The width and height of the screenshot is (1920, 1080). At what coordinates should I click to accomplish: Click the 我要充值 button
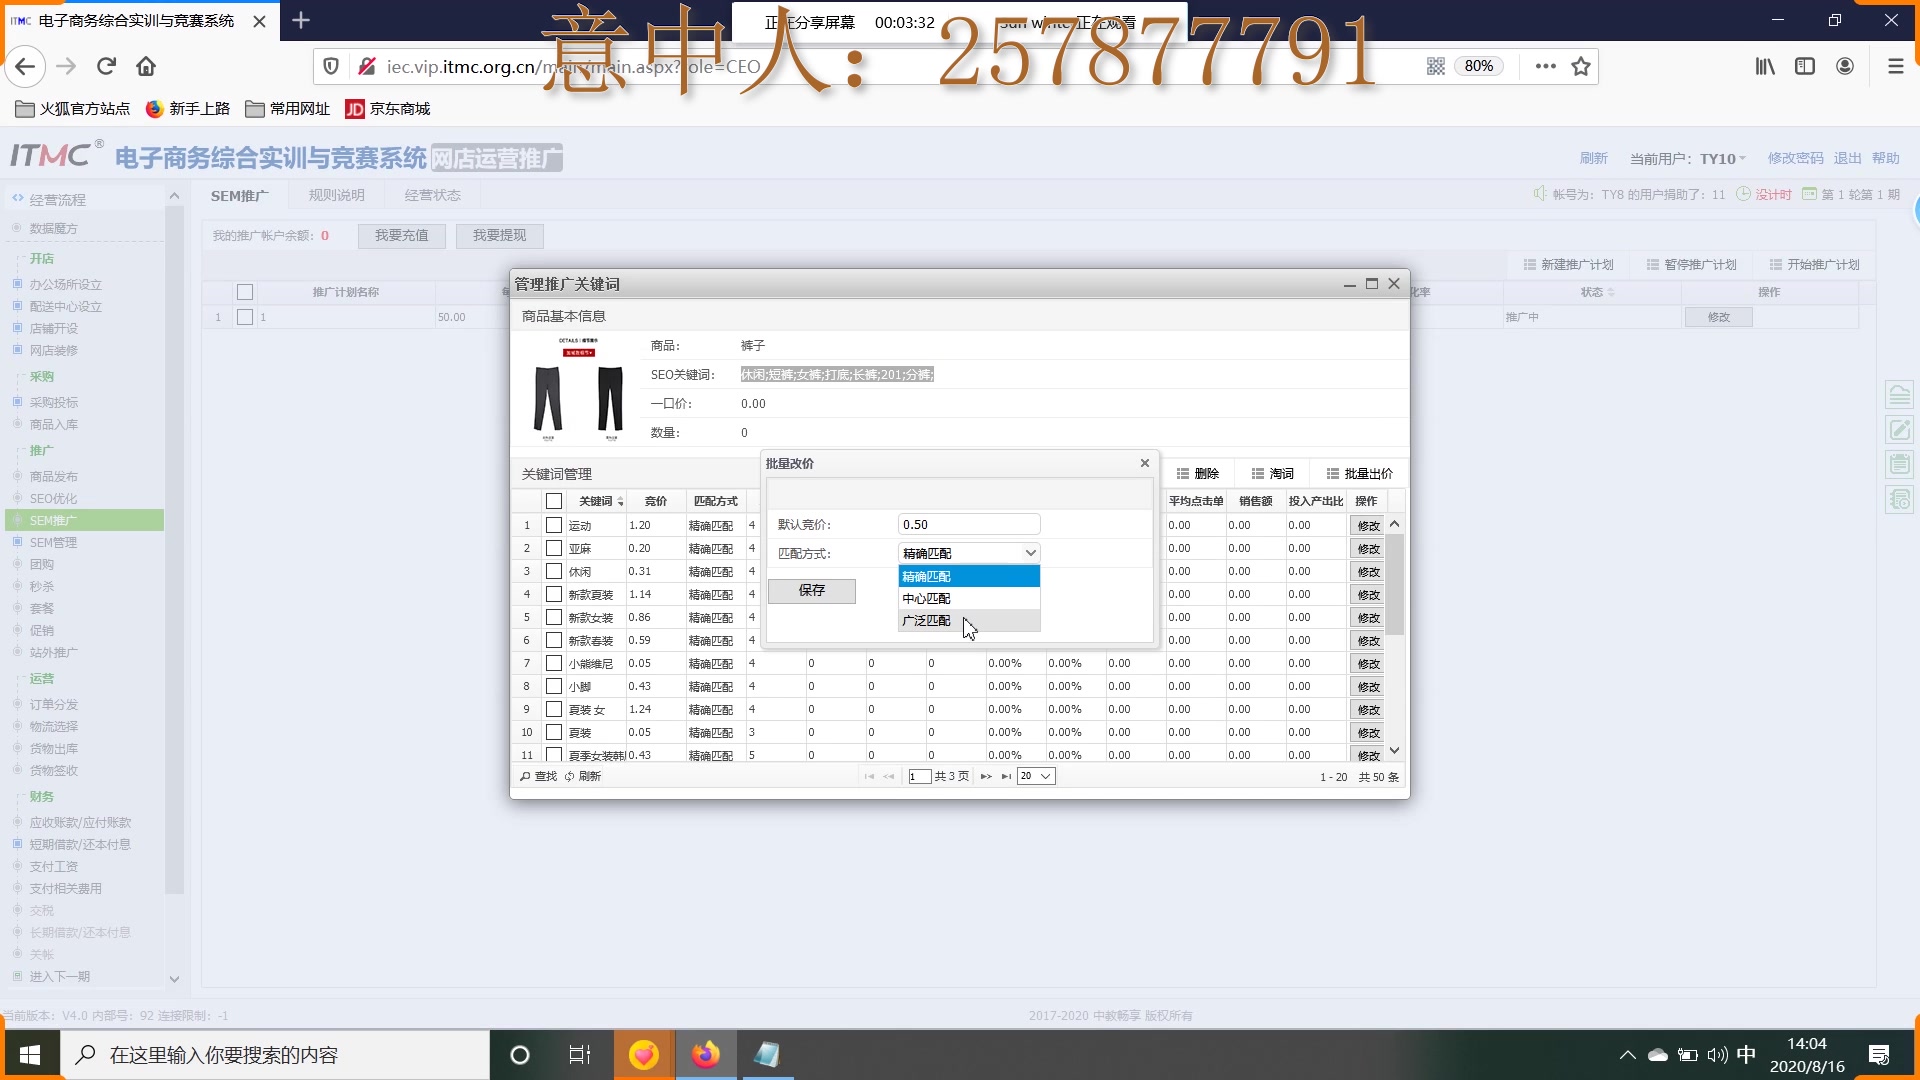(x=402, y=236)
